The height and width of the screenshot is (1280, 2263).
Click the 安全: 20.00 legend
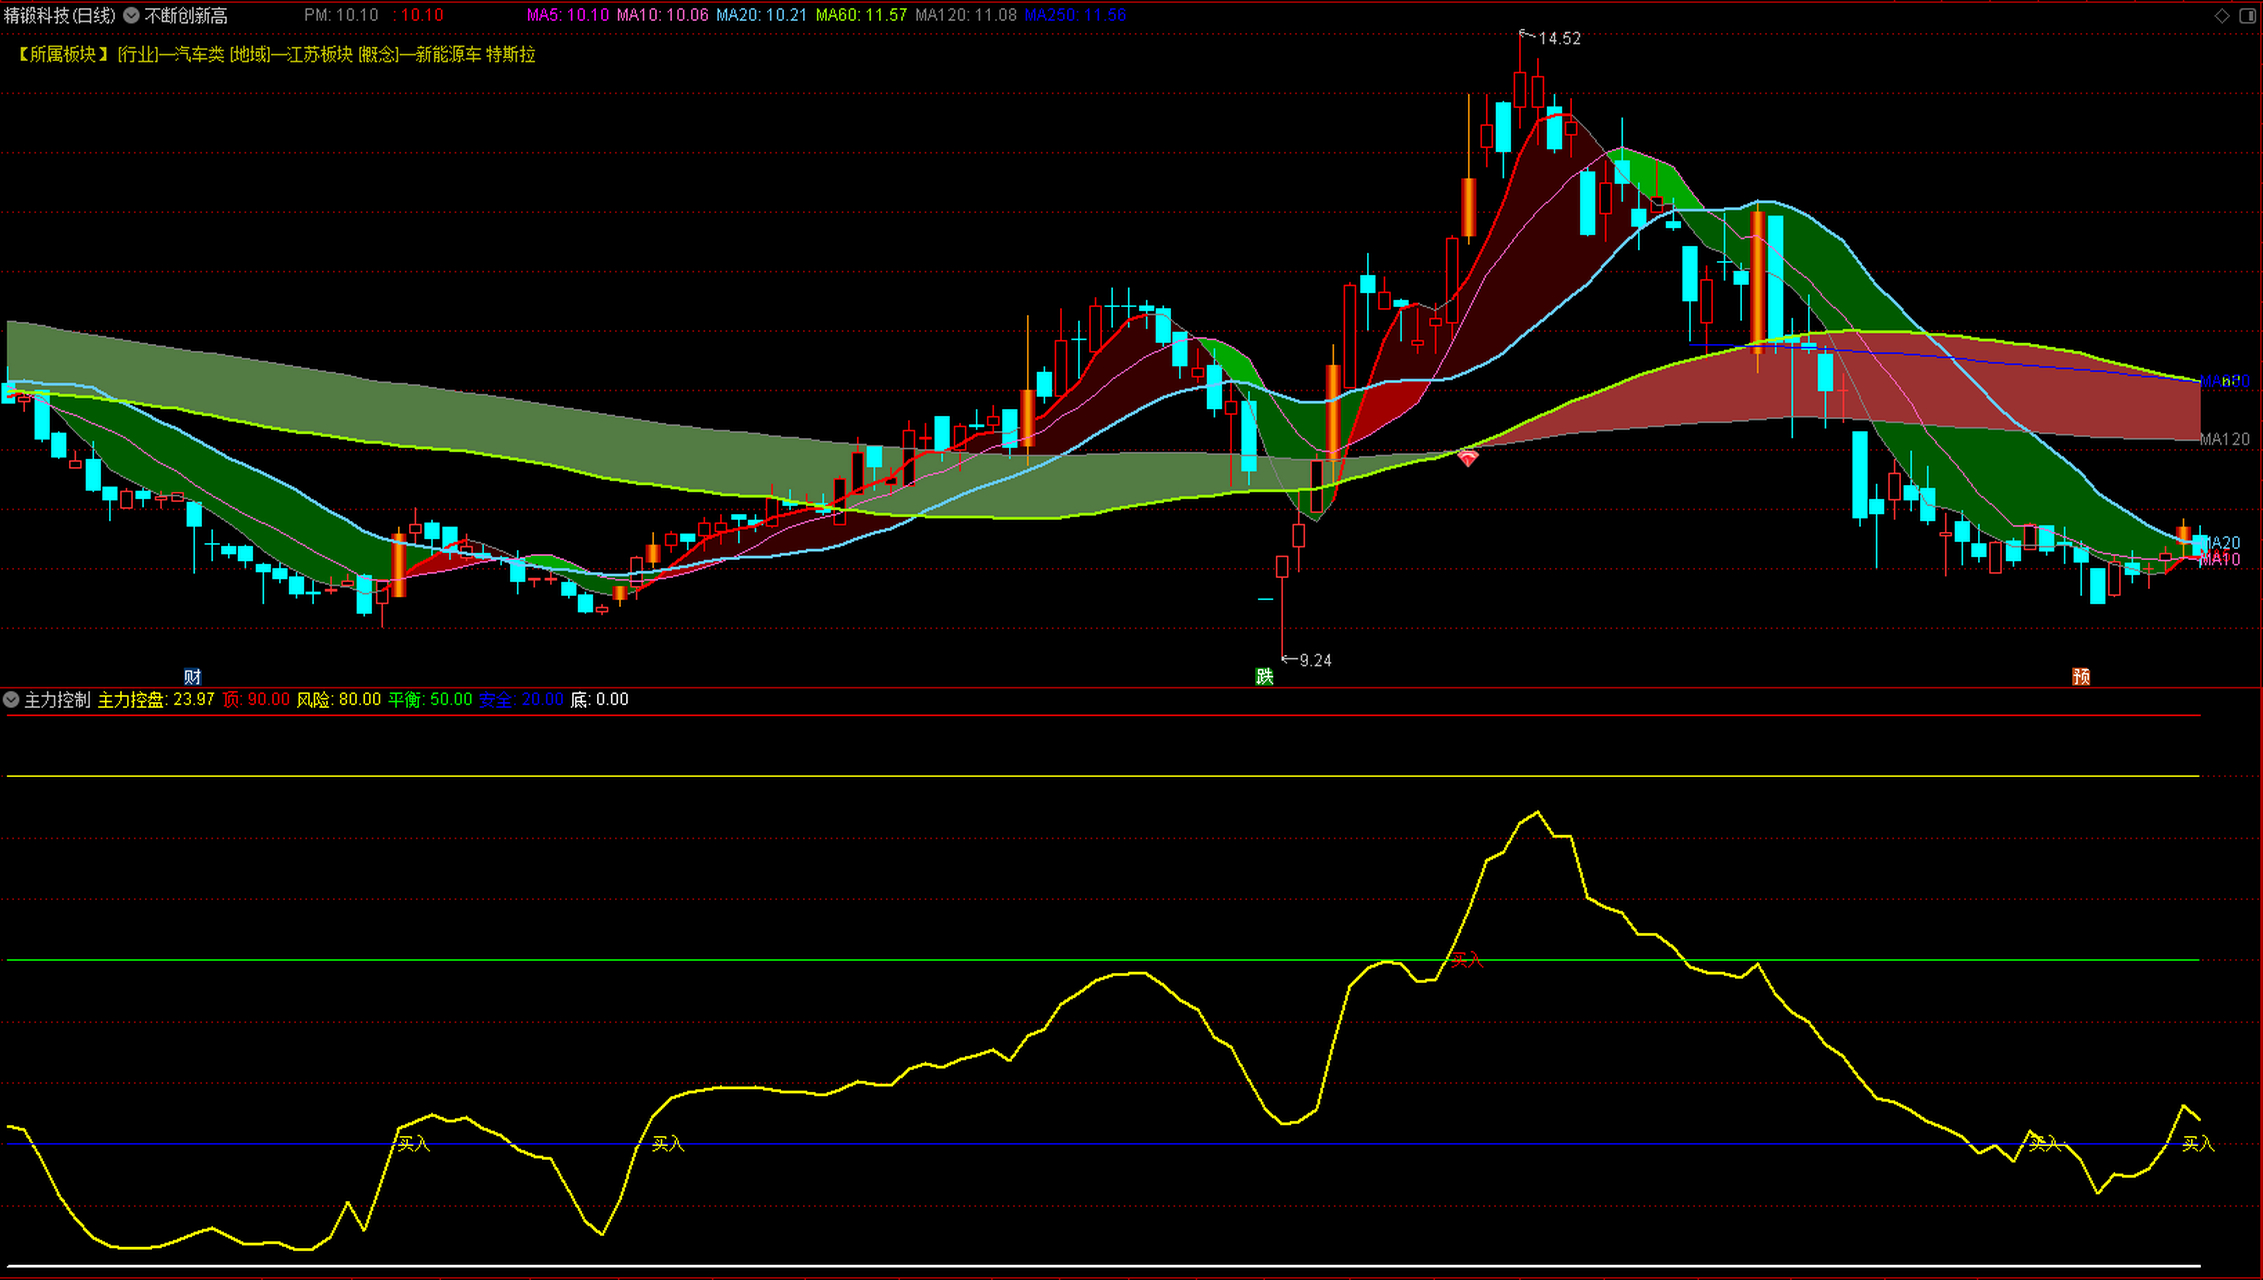pyautogui.click(x=521, y=700)
